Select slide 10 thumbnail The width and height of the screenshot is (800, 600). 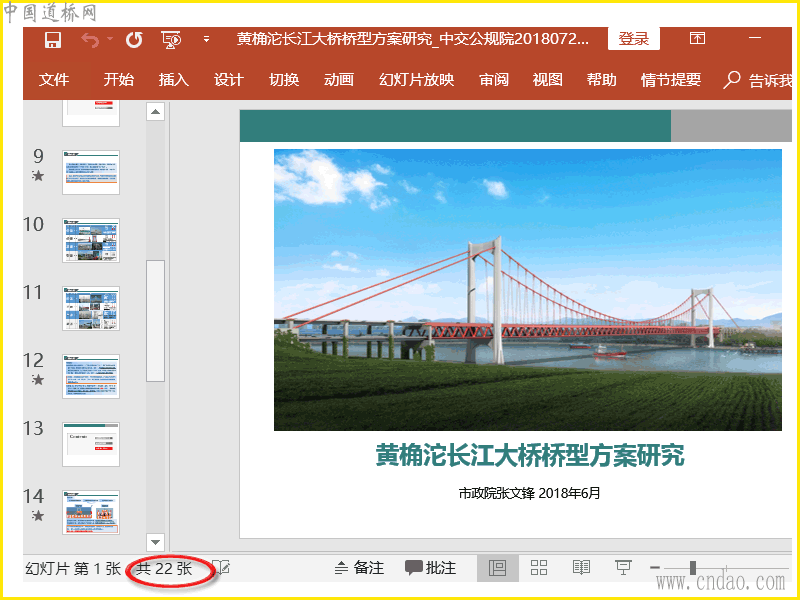tap(91, 240)
